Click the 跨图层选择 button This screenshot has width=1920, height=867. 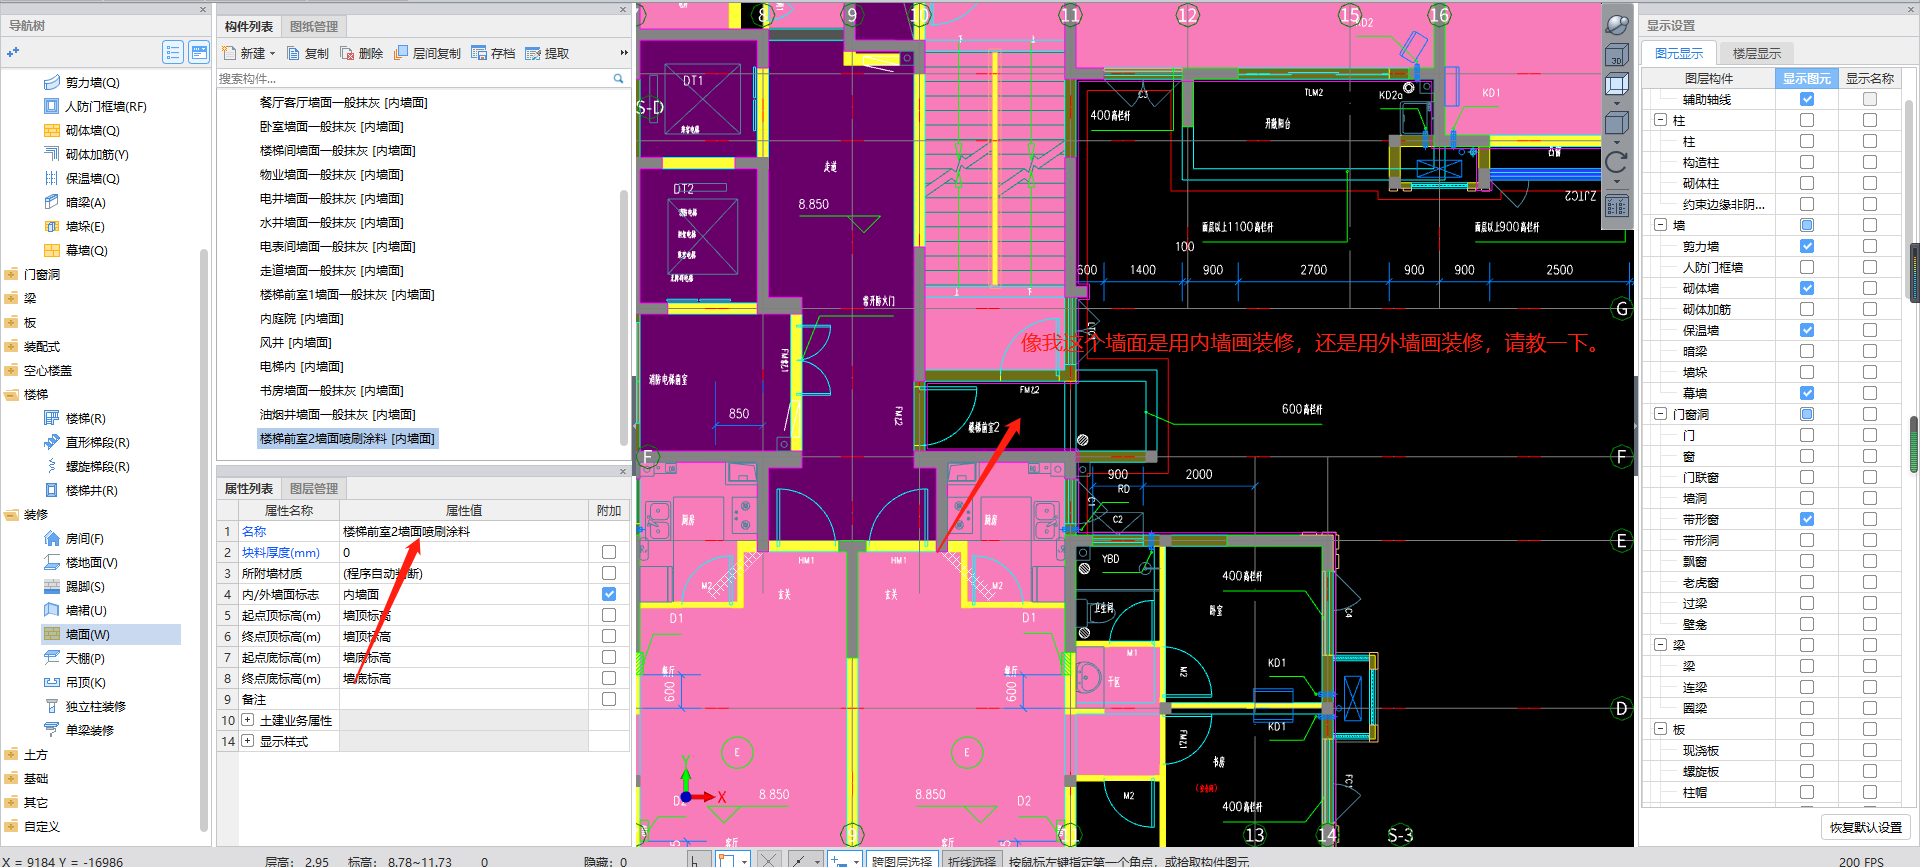[x=902, y=860]
